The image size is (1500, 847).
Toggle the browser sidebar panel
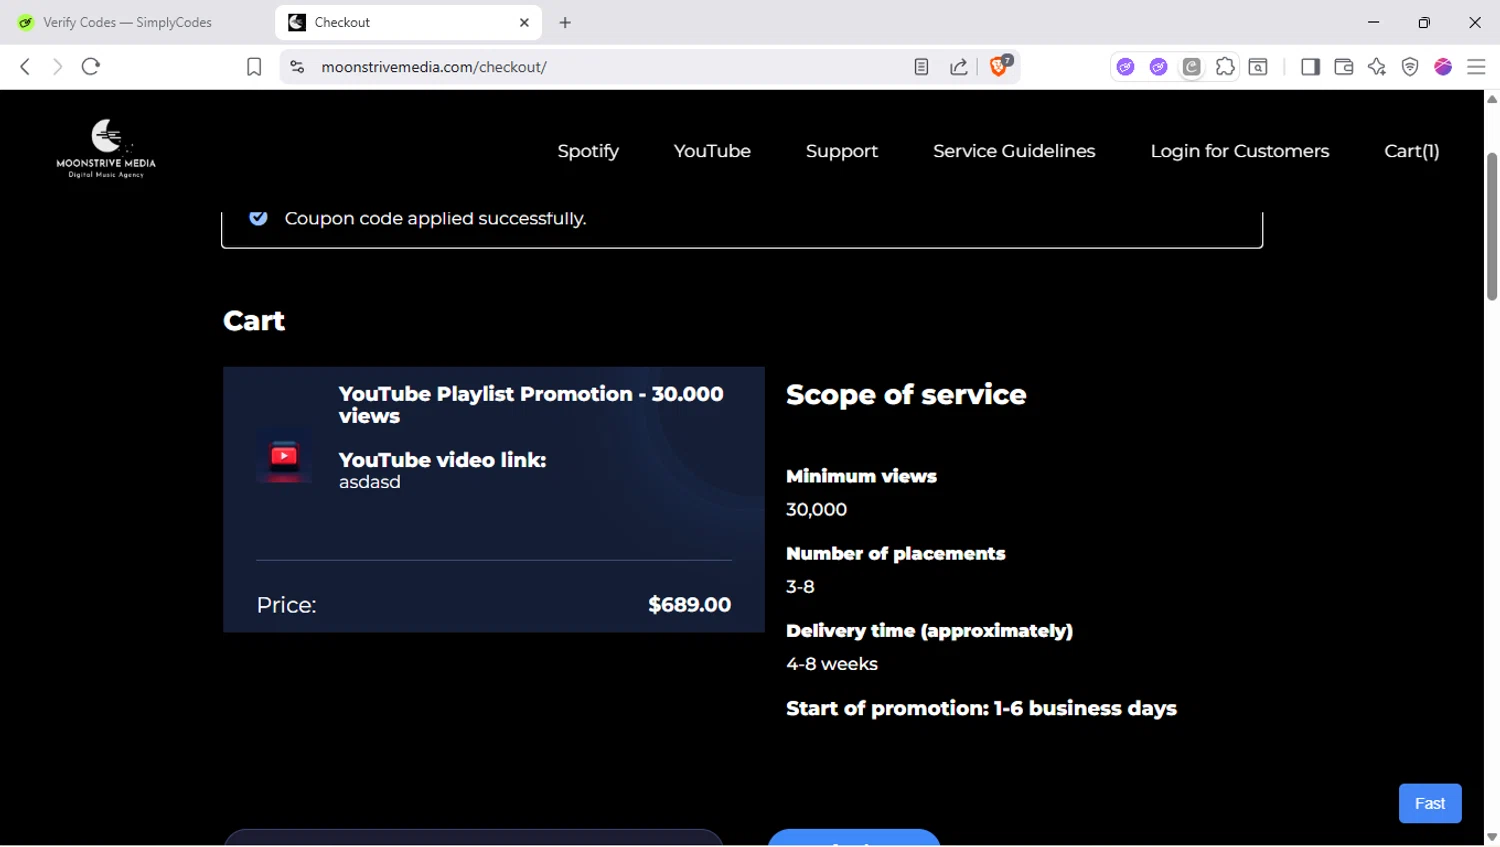(1310, 67)
